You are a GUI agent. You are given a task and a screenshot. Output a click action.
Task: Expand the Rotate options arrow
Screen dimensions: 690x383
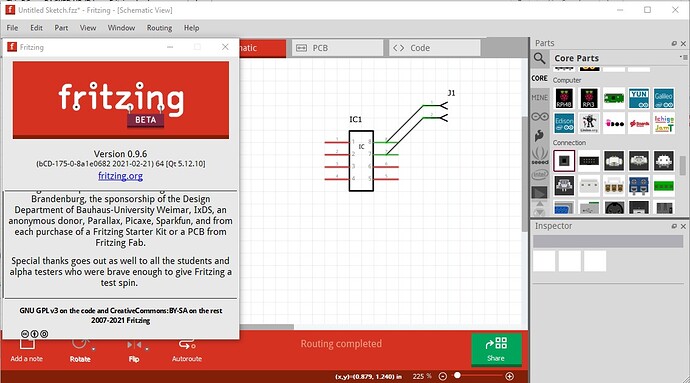(93, 349)
